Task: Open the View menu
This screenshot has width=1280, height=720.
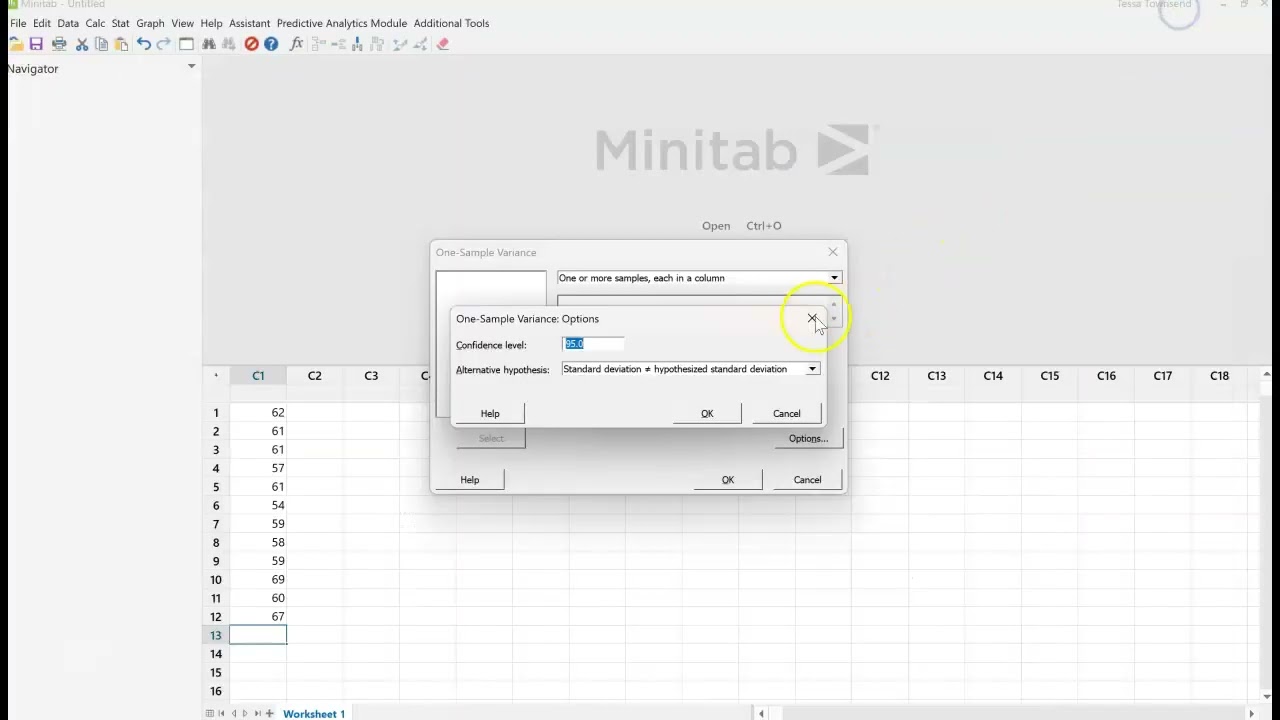Action: [182, 23]
